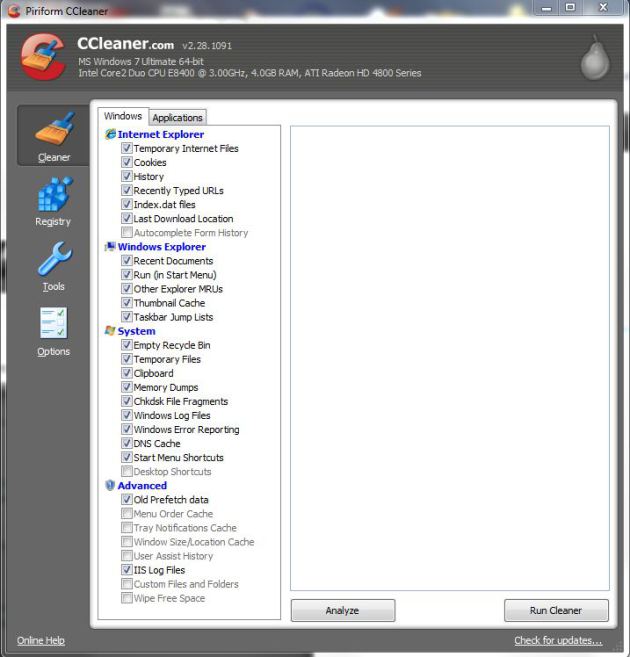The width and height of the screenshot is (630, 657).
Task: Click the Check for updates link
Action: click(x=558, y=641)
